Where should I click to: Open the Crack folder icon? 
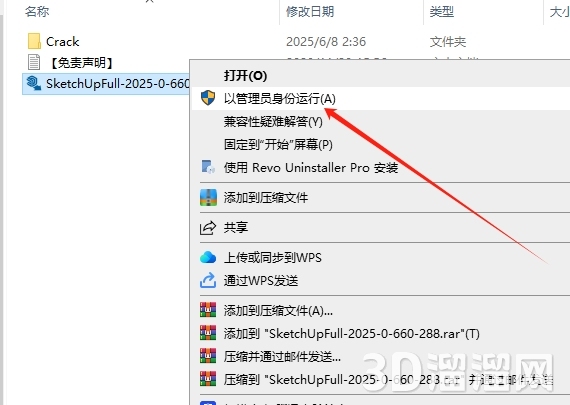click(34, 41)
